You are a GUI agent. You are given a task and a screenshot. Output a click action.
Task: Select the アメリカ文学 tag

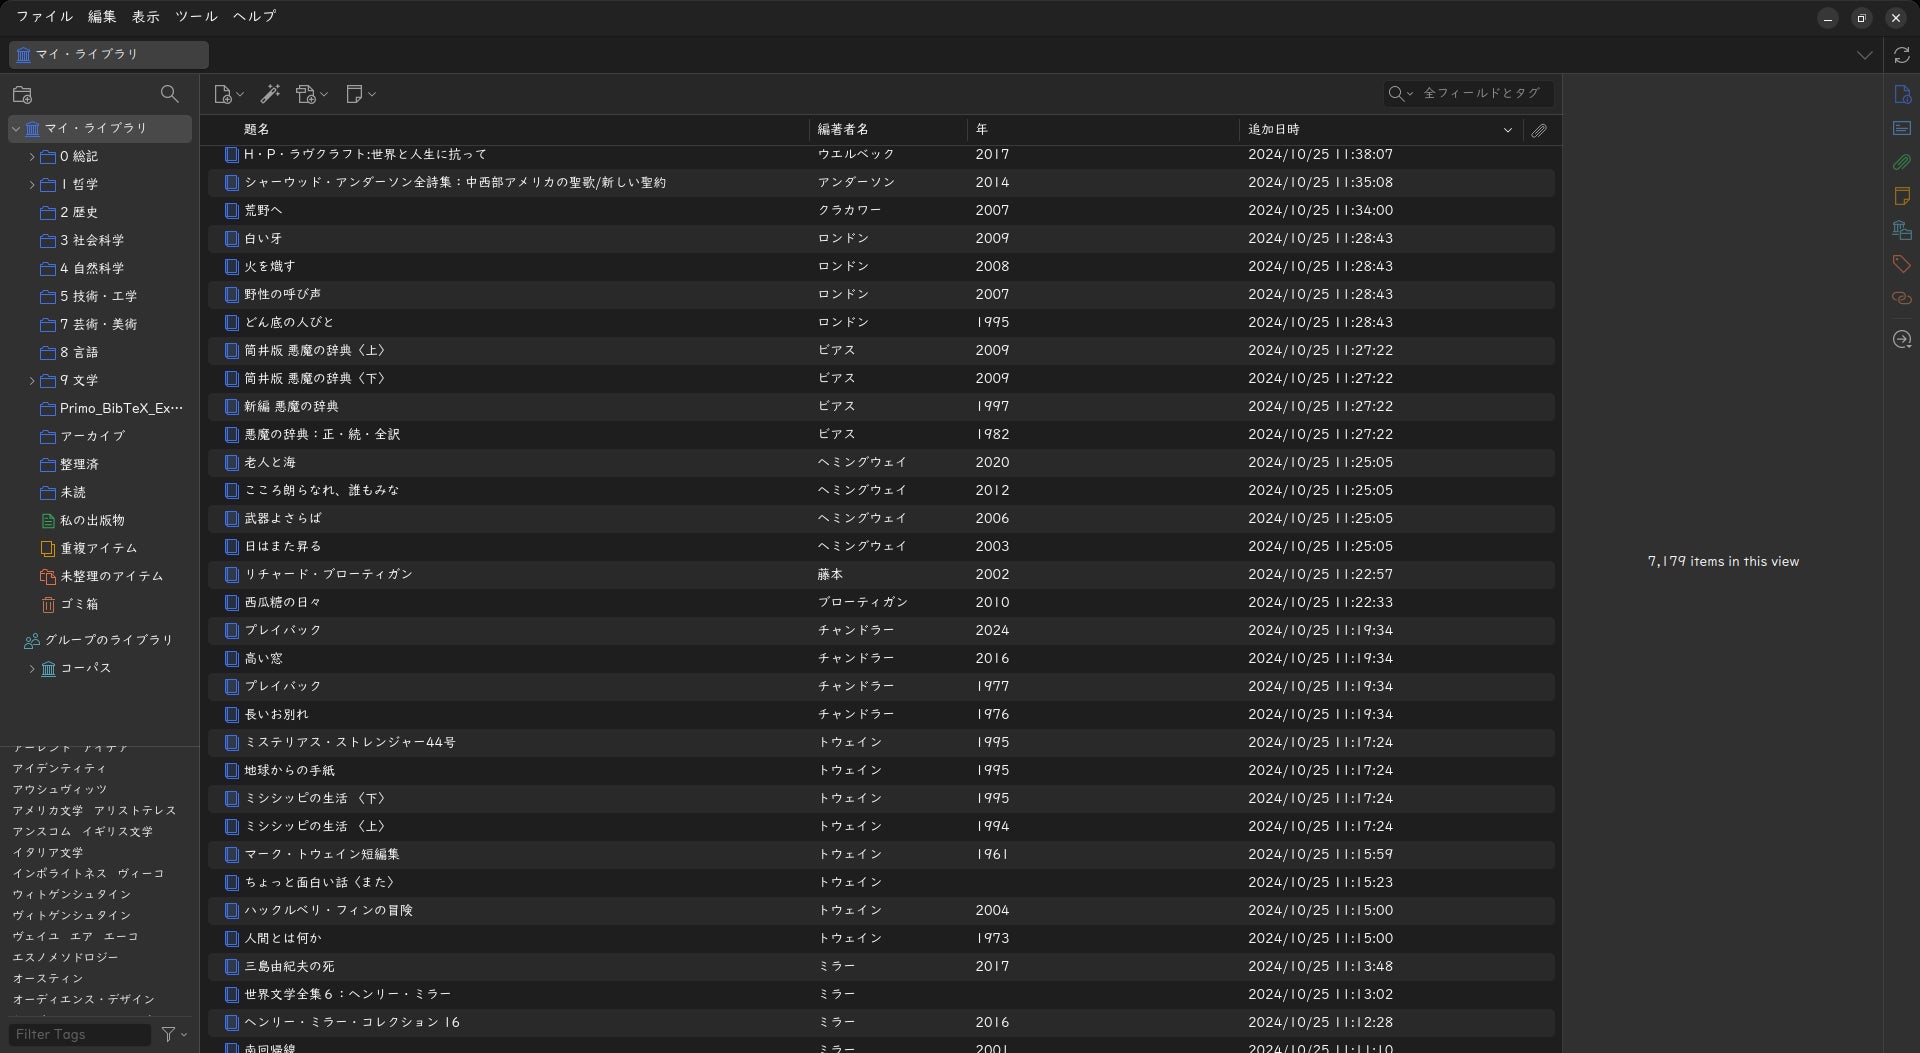[x=48, y=811]
